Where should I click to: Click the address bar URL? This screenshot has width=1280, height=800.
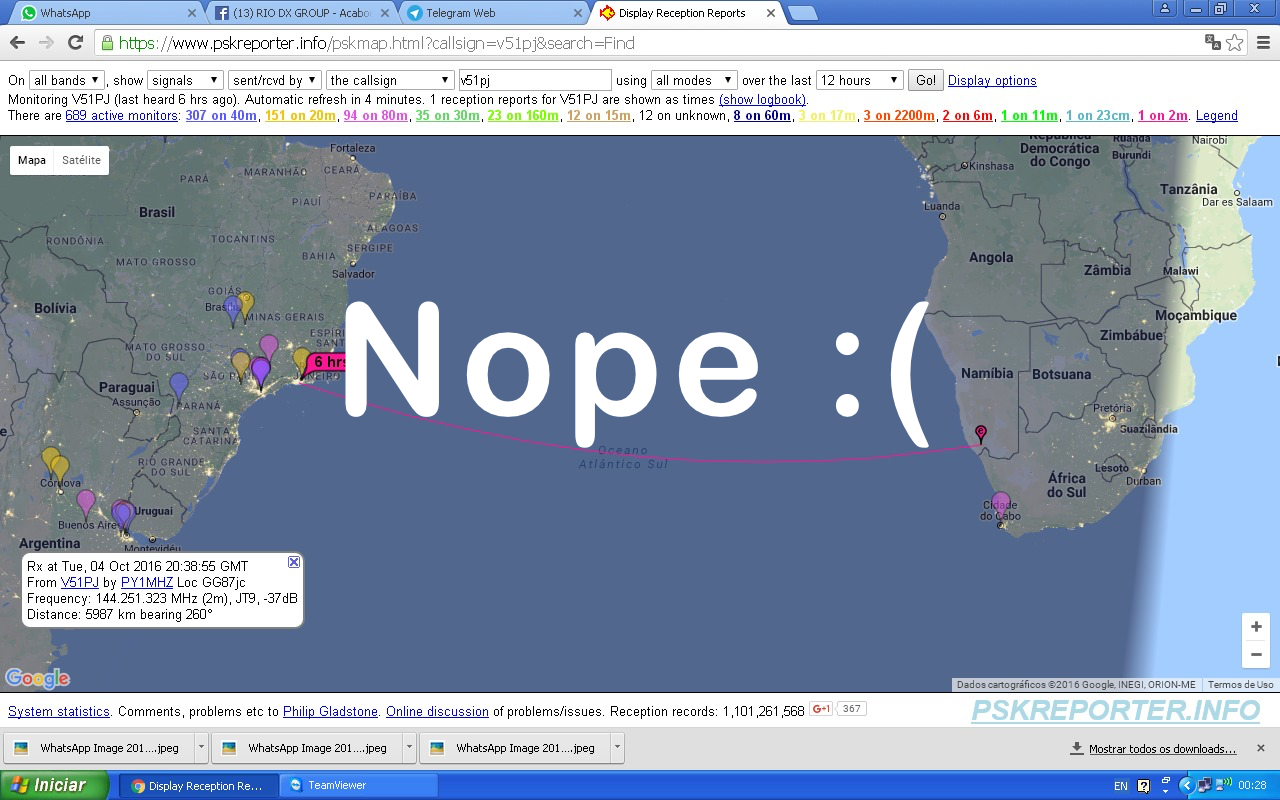pos(376,43)
